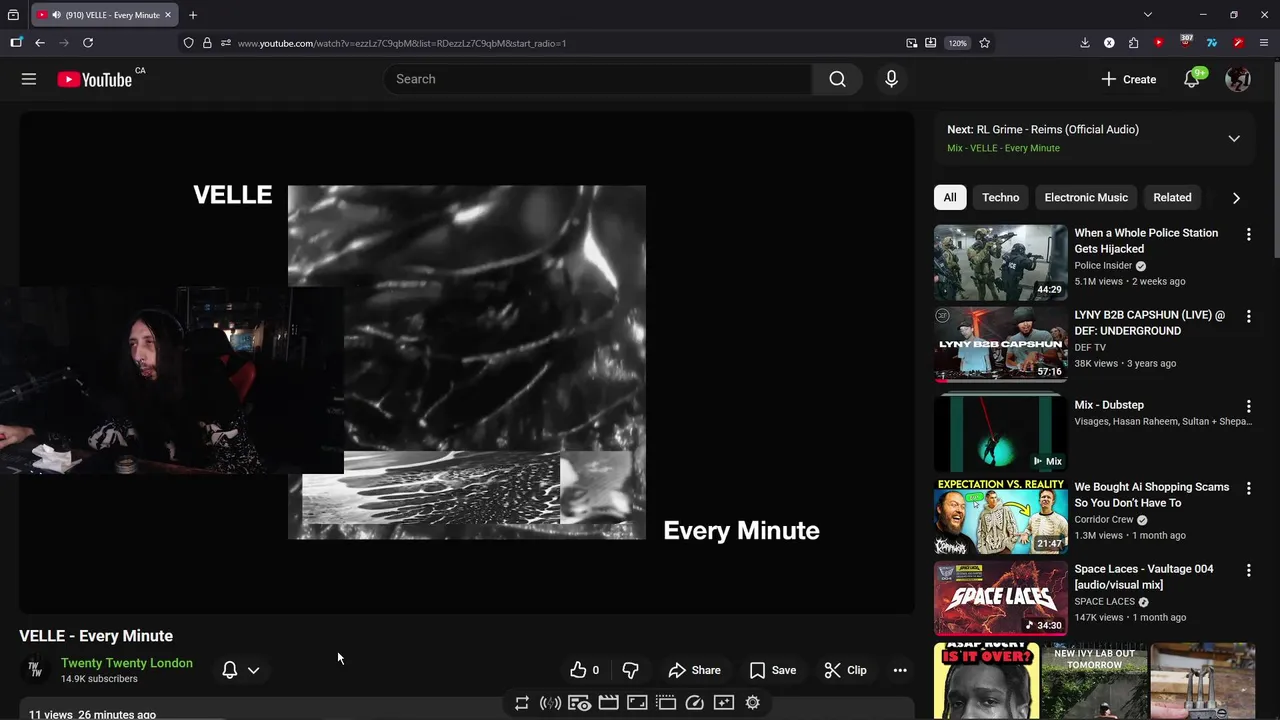1280x720 pixels.
Task: Open the YouTube guide hamburger menu
Action: (x=29, y=79)
